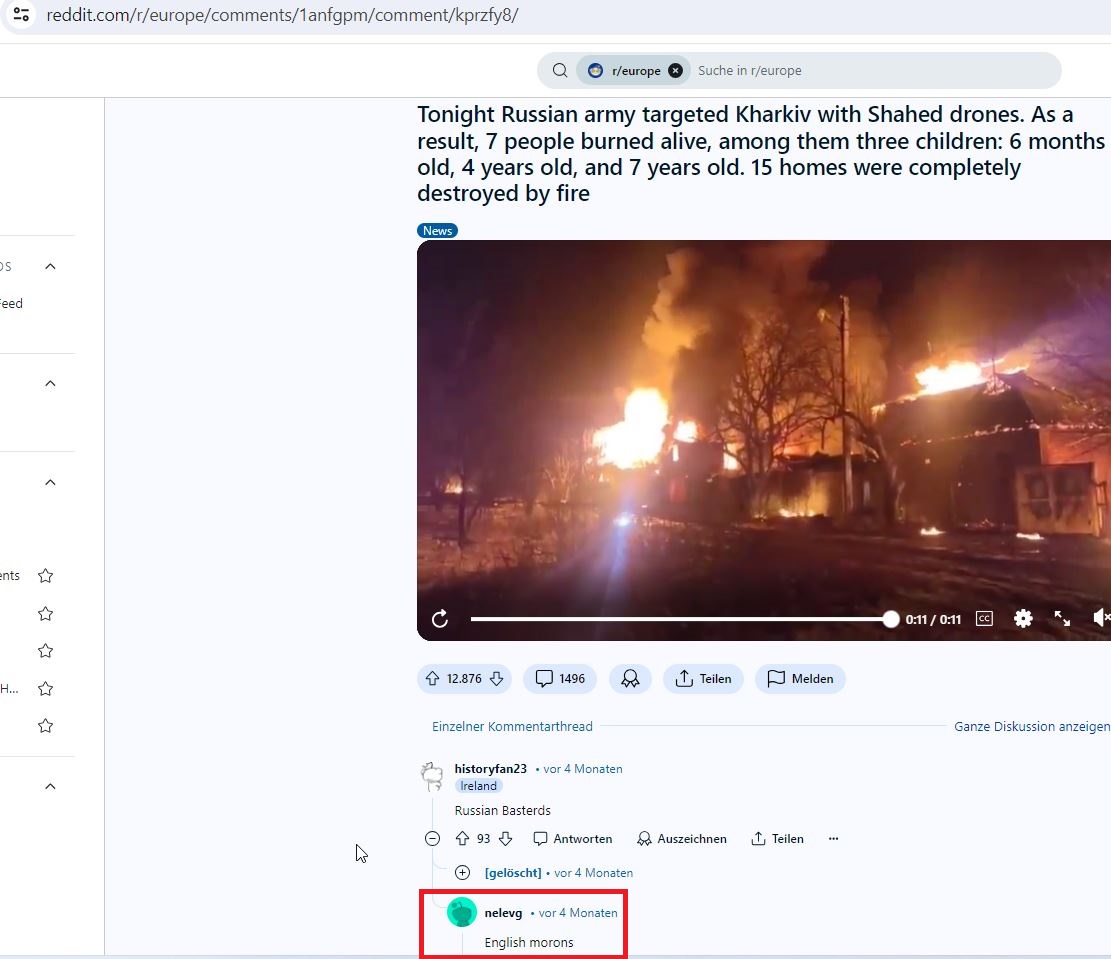Viewport: 1111px width, 959px height.
Task: Reply to comment with Antworten
Action: pos(573,839)
